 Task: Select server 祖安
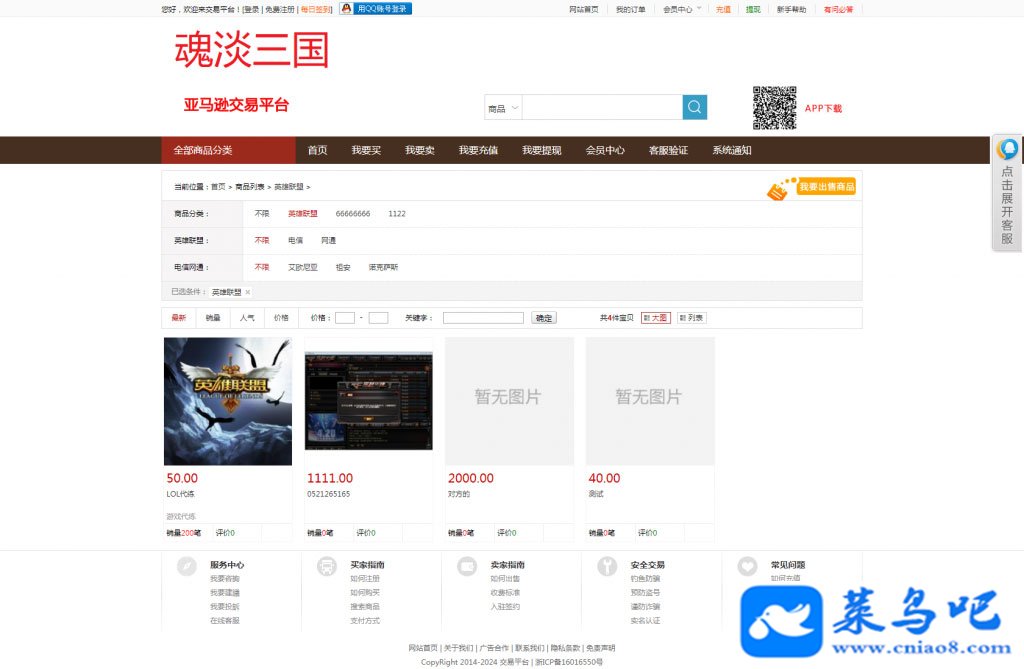(x=343, y=267)
